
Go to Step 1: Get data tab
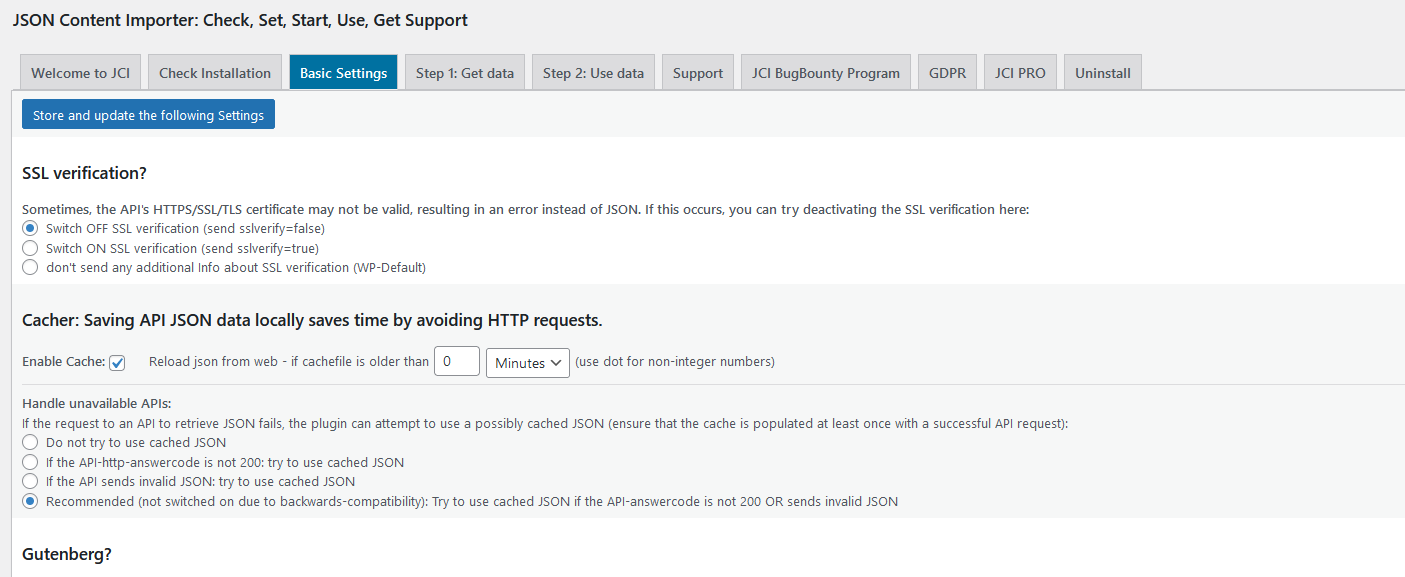pos(465,73)
